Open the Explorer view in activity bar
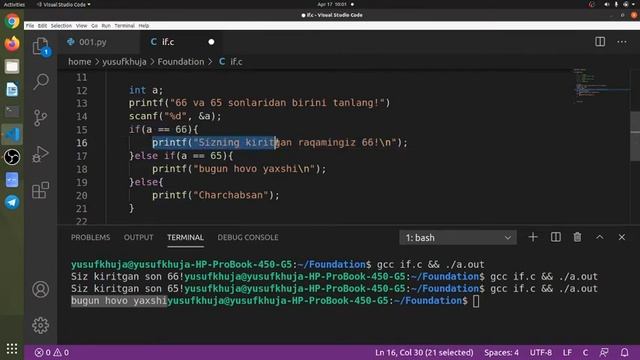This screenshot has height=360, width=640. pyautogui.click(x=40, y=46)
